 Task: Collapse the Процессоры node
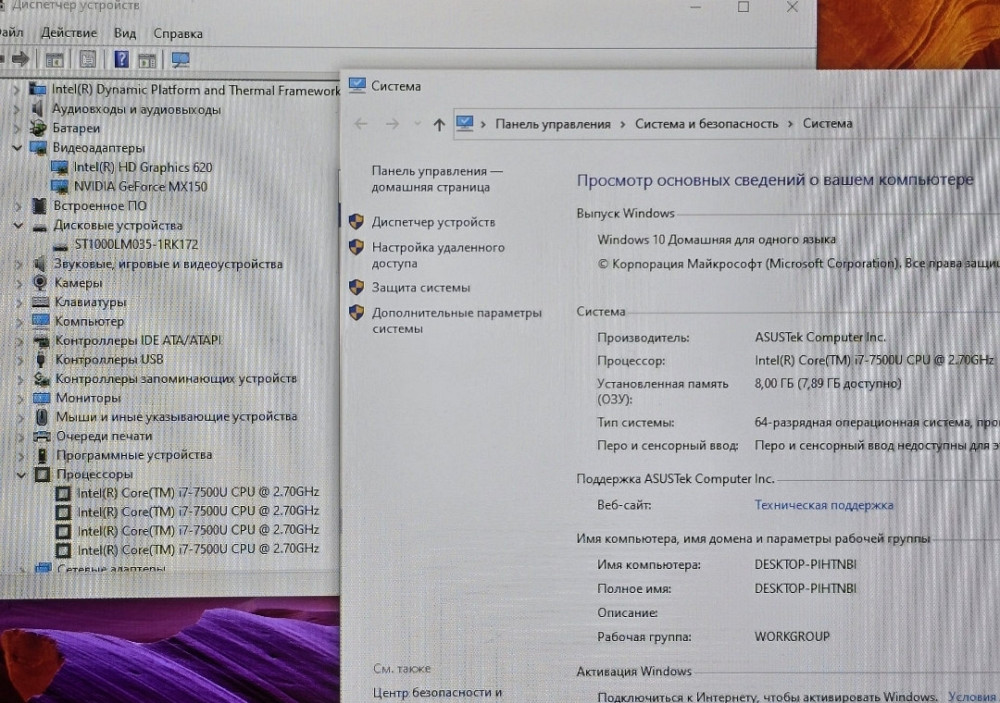tap(21, 475)
